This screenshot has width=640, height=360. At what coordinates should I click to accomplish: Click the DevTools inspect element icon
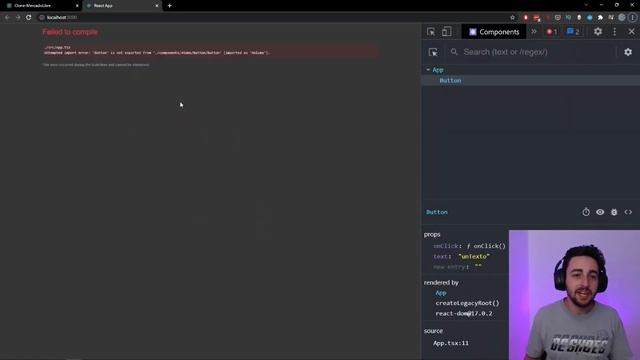[x=431, y=32]
